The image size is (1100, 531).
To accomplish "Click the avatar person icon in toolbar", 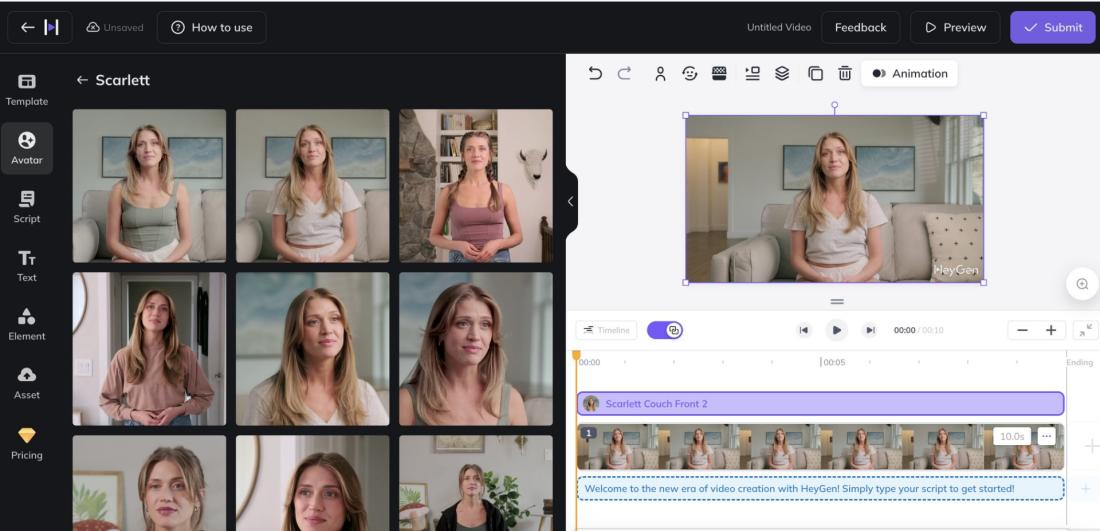I will coord(660,73).
